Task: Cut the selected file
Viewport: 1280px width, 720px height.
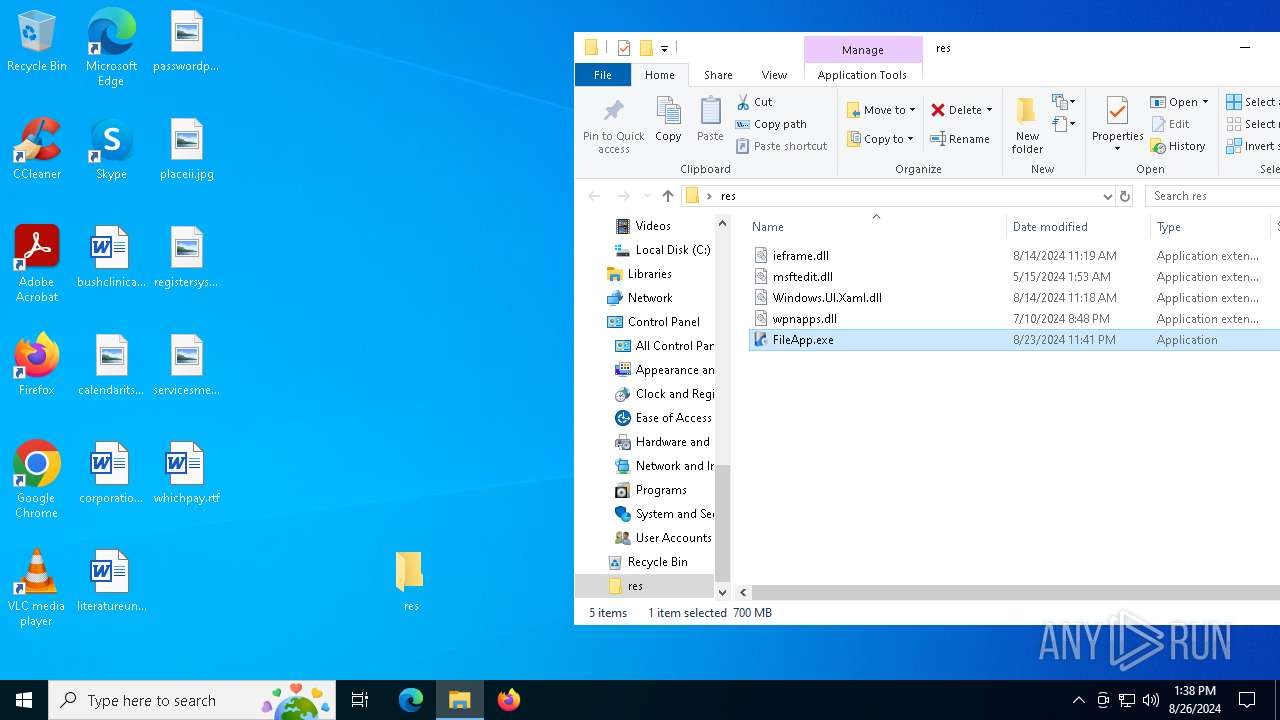Action: coord(755,102)
